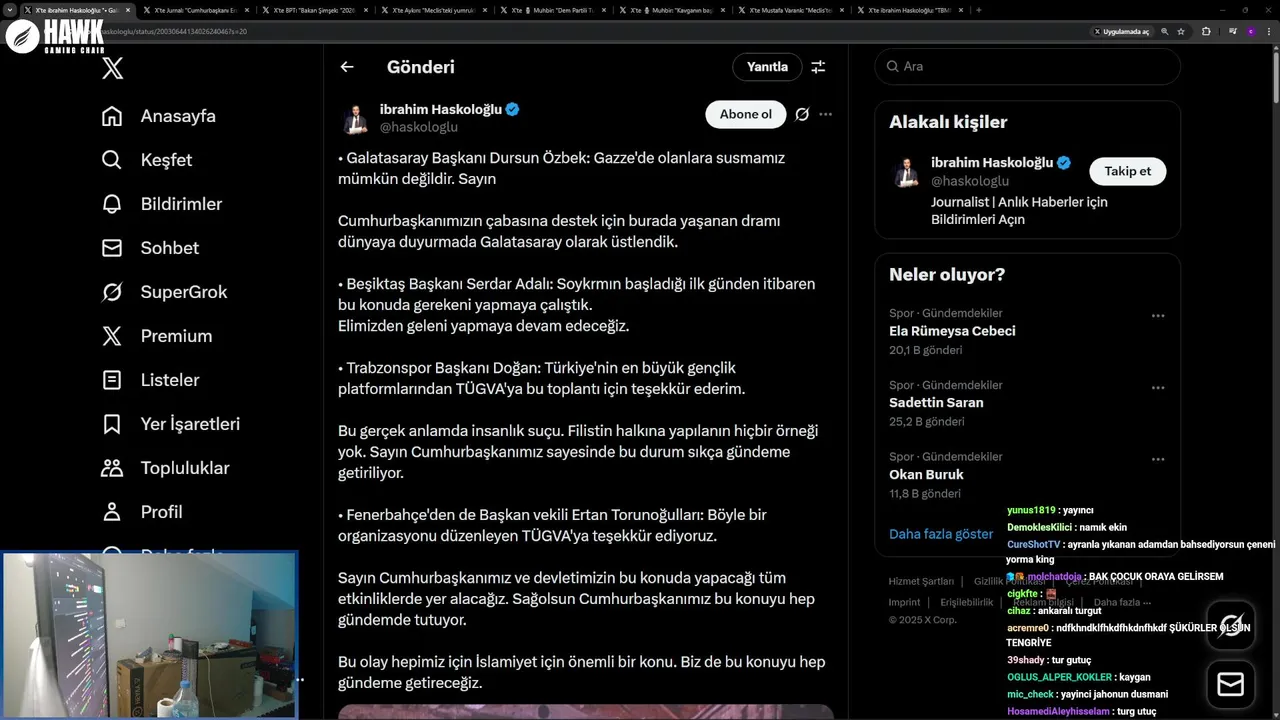Open Listeler in the sidebar
The height and width of the screenshot is (720, 1280).
point(150,380)
